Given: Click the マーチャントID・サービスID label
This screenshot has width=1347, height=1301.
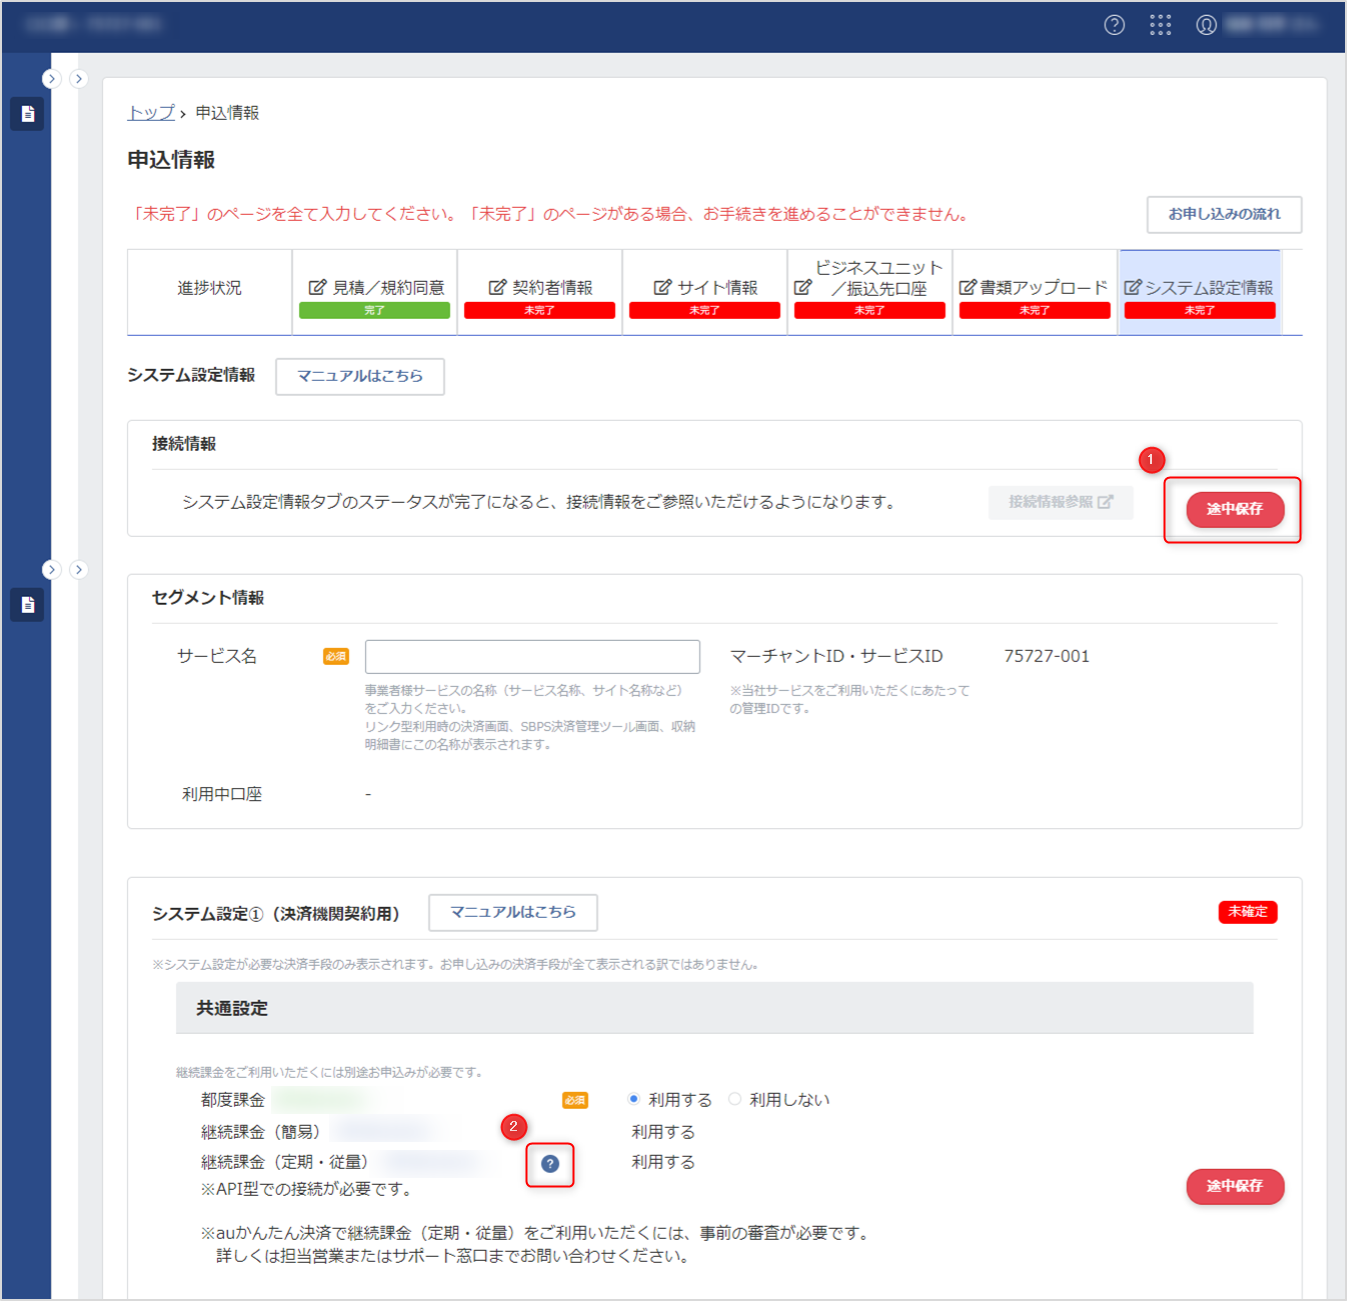Looking at the screenshot, I should point(837,656).
